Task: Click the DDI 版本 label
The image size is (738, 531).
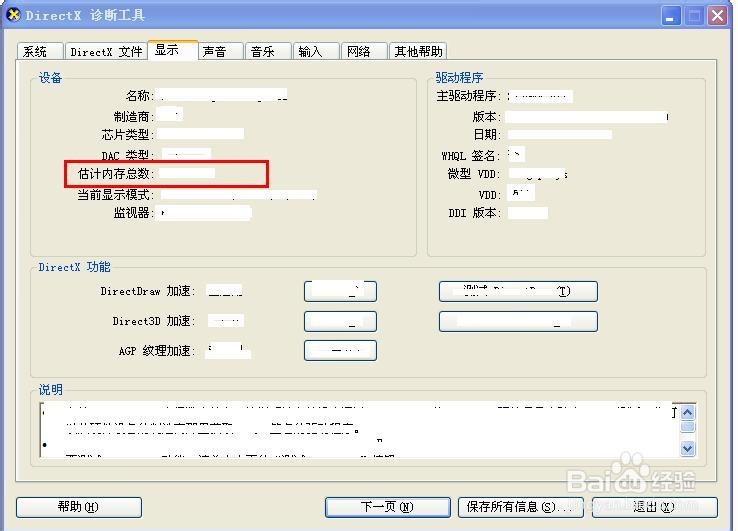Action: (474, 213)
